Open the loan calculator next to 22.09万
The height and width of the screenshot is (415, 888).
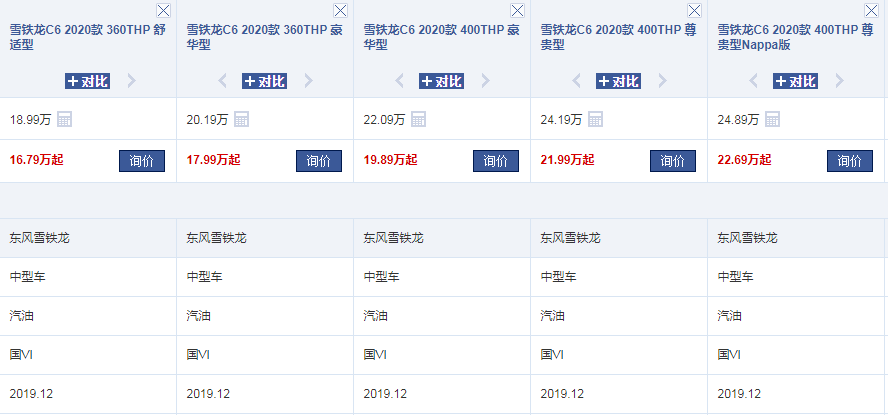click(x=419, y=119)
